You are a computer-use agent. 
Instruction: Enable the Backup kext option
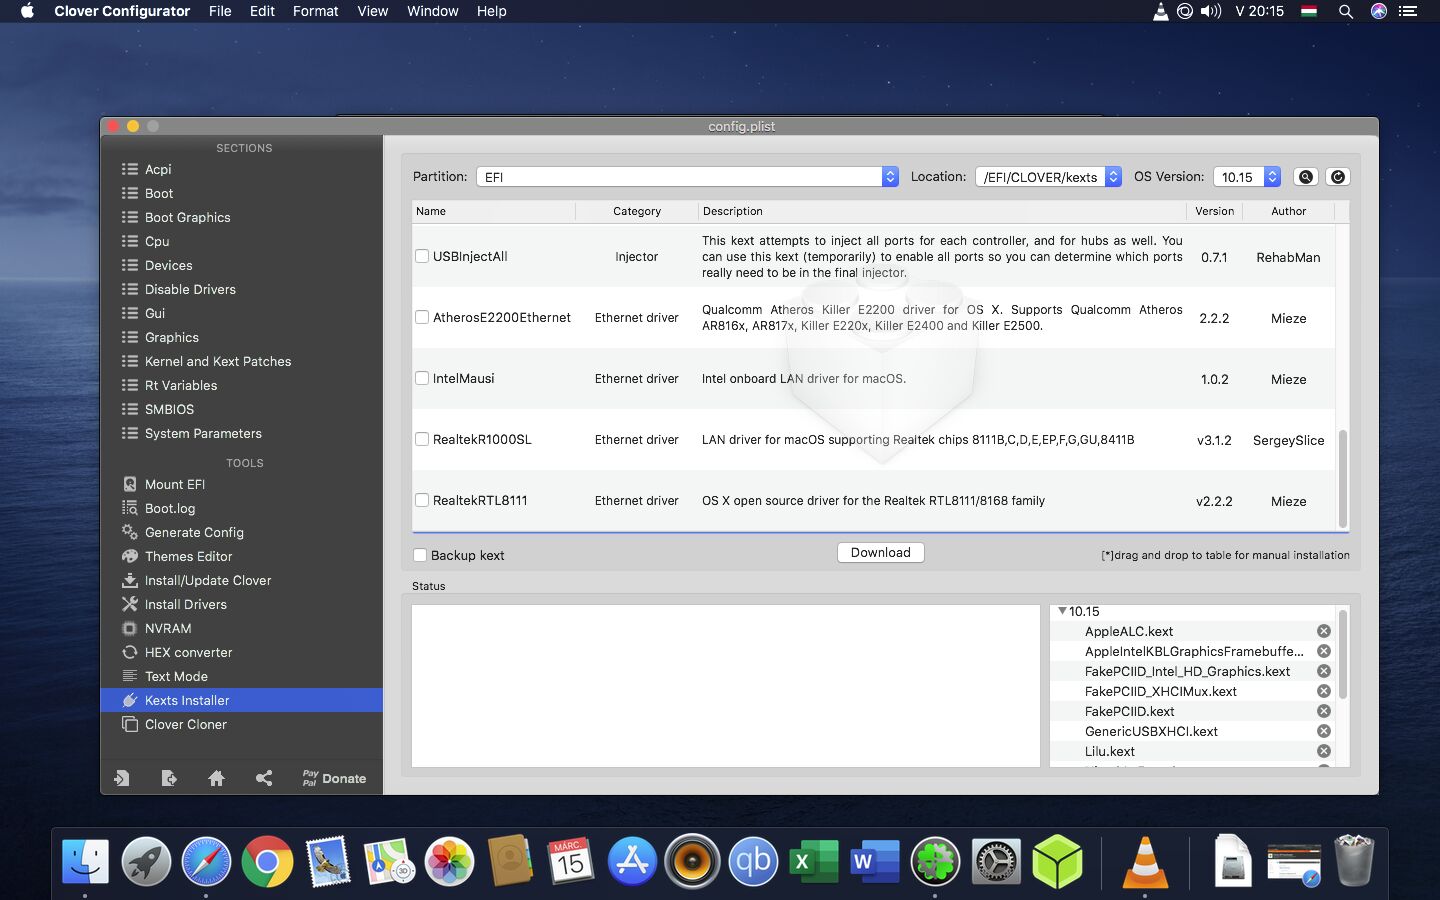(x=420, y=555)
